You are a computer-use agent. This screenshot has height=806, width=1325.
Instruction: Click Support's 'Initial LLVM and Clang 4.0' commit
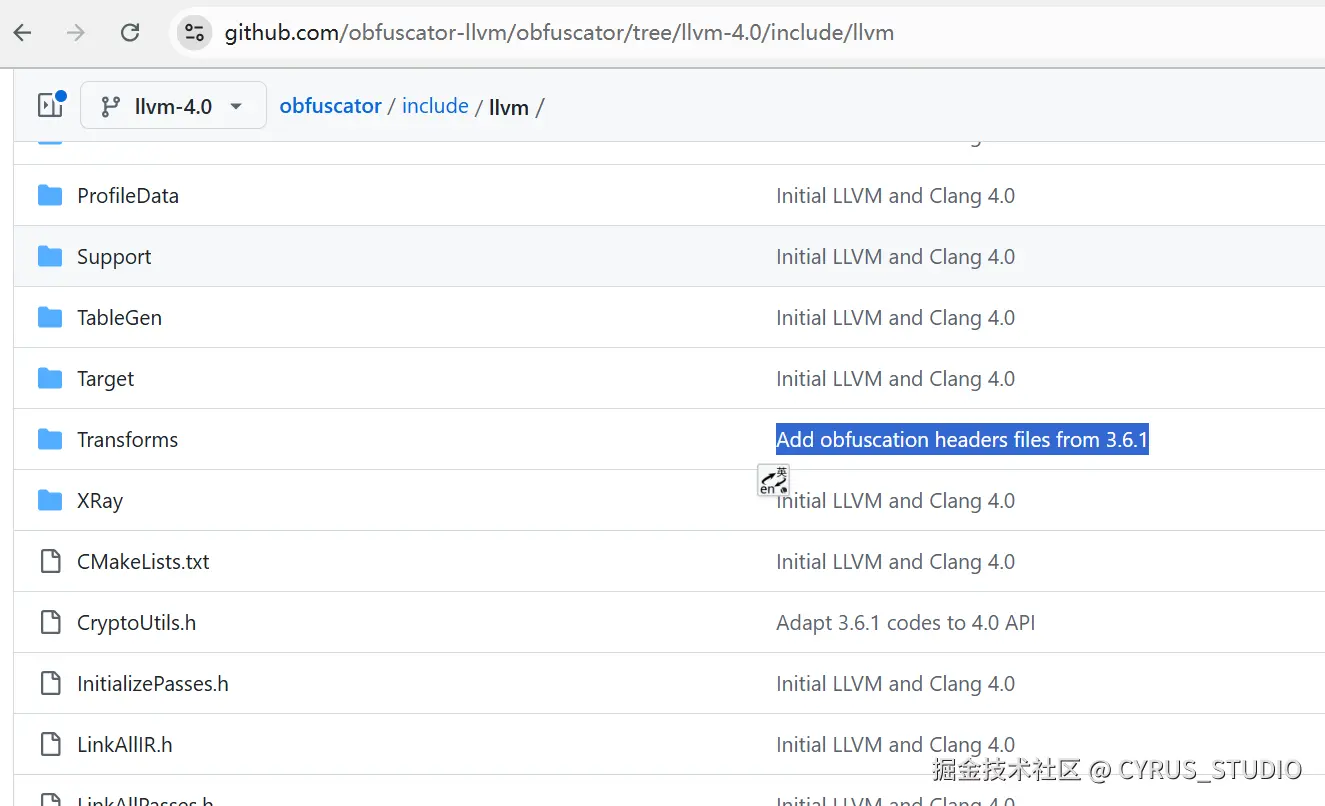[895, 257]
